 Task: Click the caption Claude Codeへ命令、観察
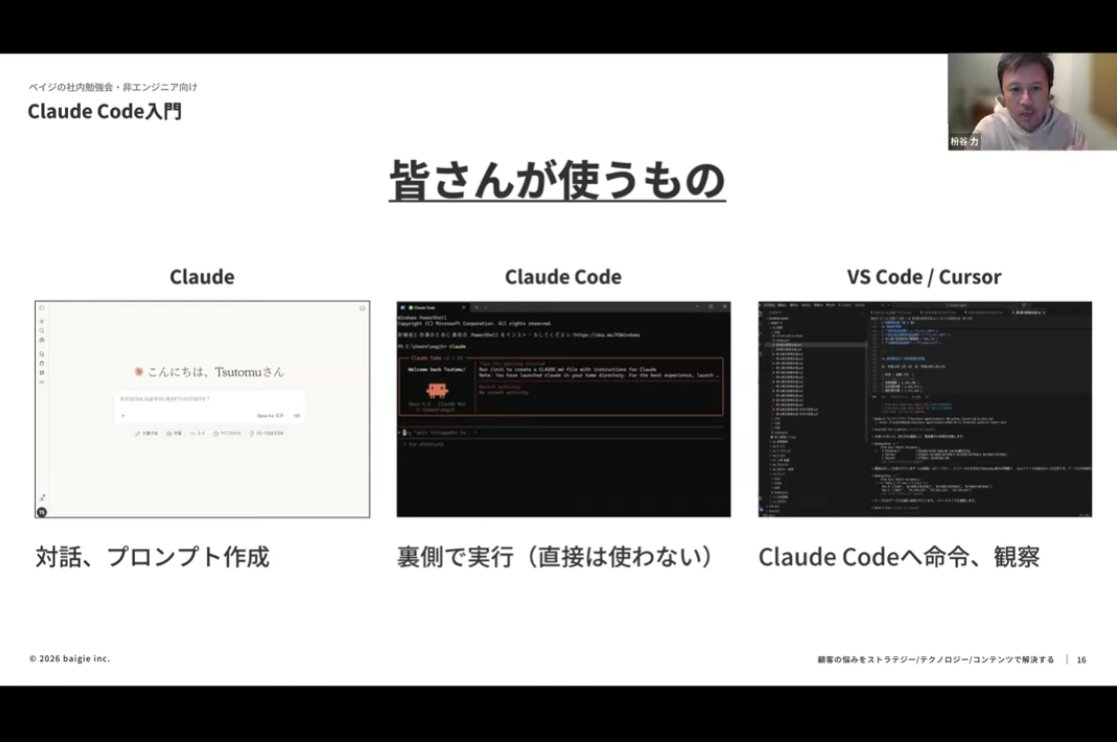click(x=899, y=557)
